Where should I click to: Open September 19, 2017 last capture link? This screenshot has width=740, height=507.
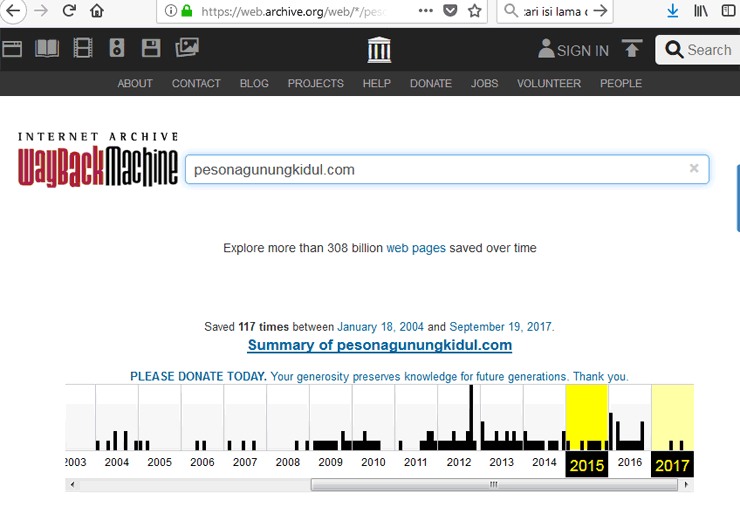point(500,327)
